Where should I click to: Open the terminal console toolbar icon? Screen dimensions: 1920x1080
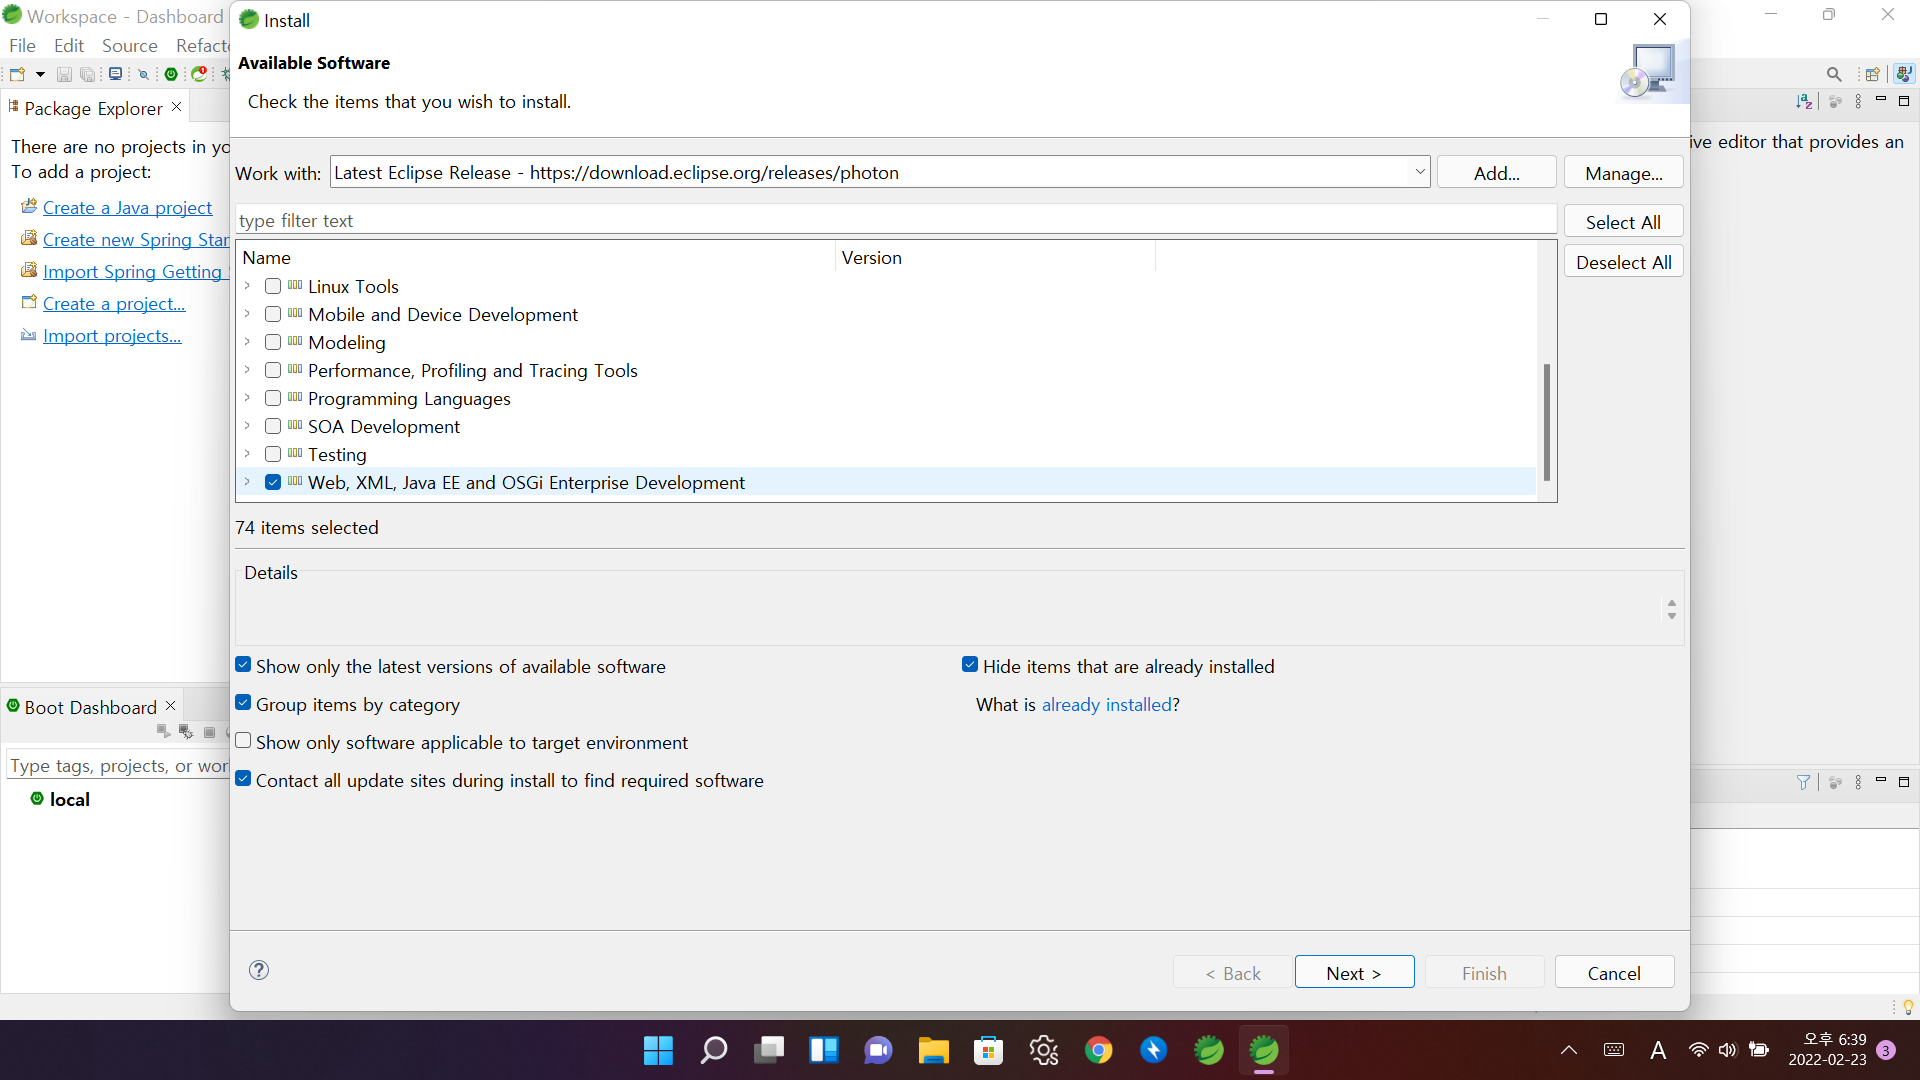pyautogui.click(x=116, y=74)
